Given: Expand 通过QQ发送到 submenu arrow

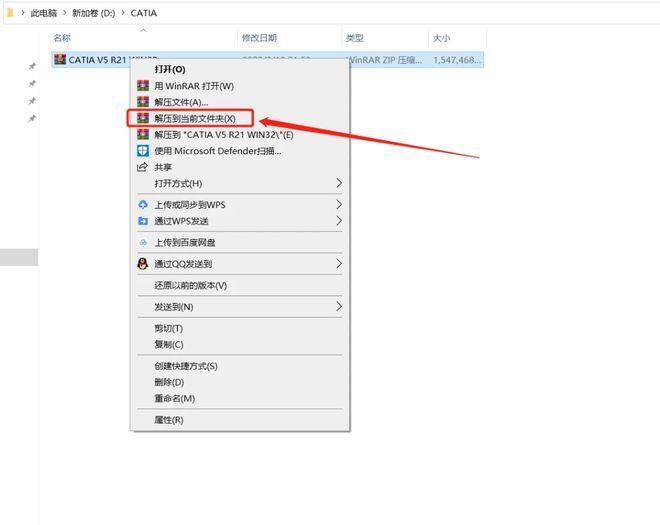Looking at the screenshot, I should 339,264.
